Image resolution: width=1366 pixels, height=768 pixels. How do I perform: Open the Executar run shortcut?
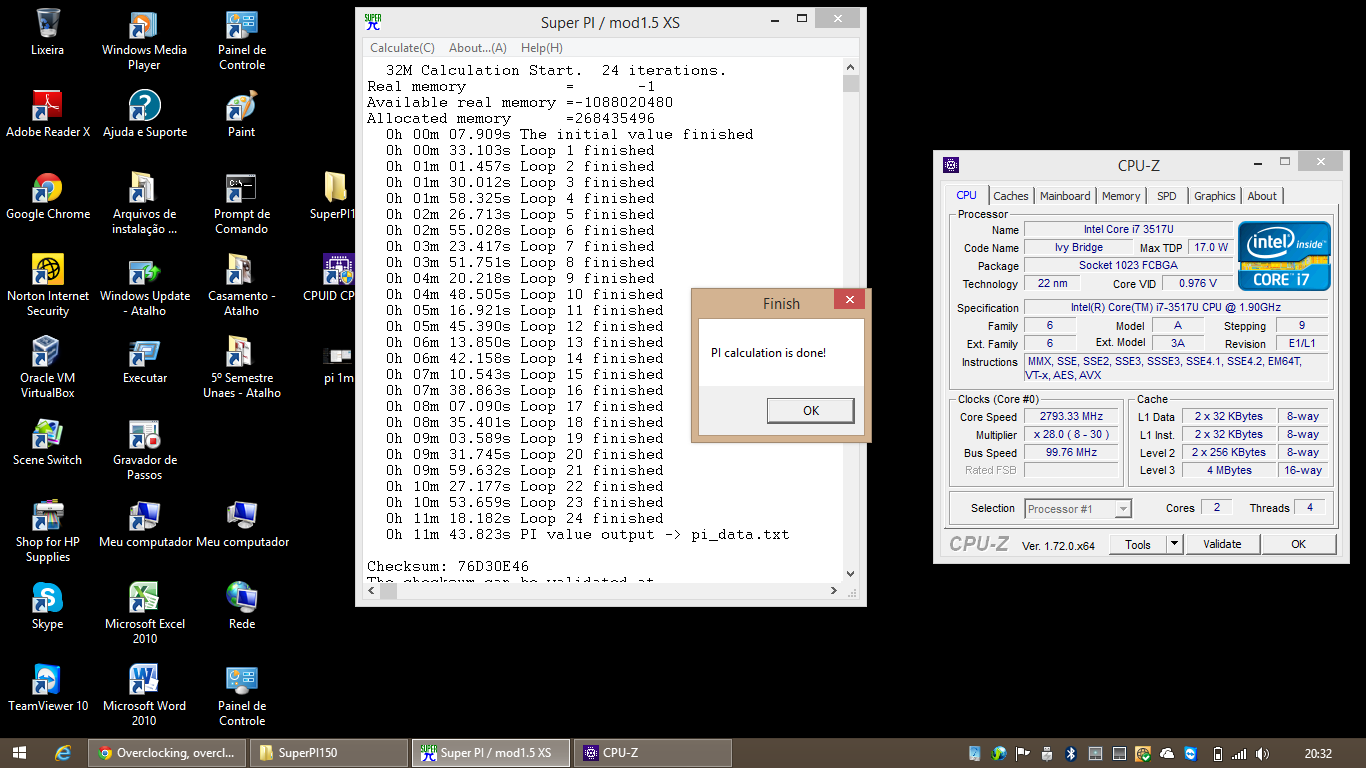point(144,360)
